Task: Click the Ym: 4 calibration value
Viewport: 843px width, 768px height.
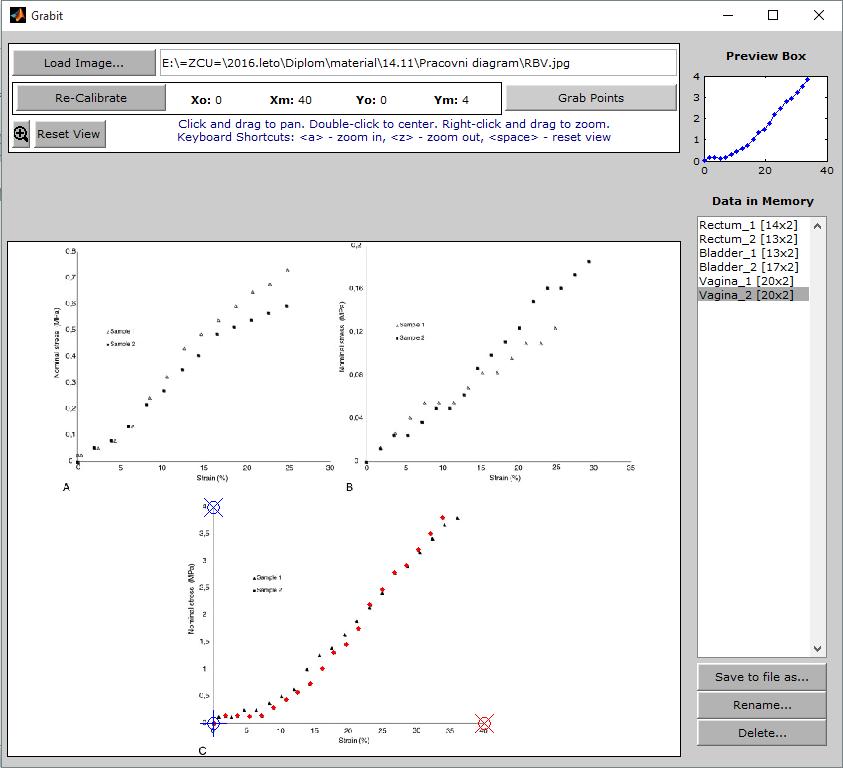Action: [x=451, y=100]
